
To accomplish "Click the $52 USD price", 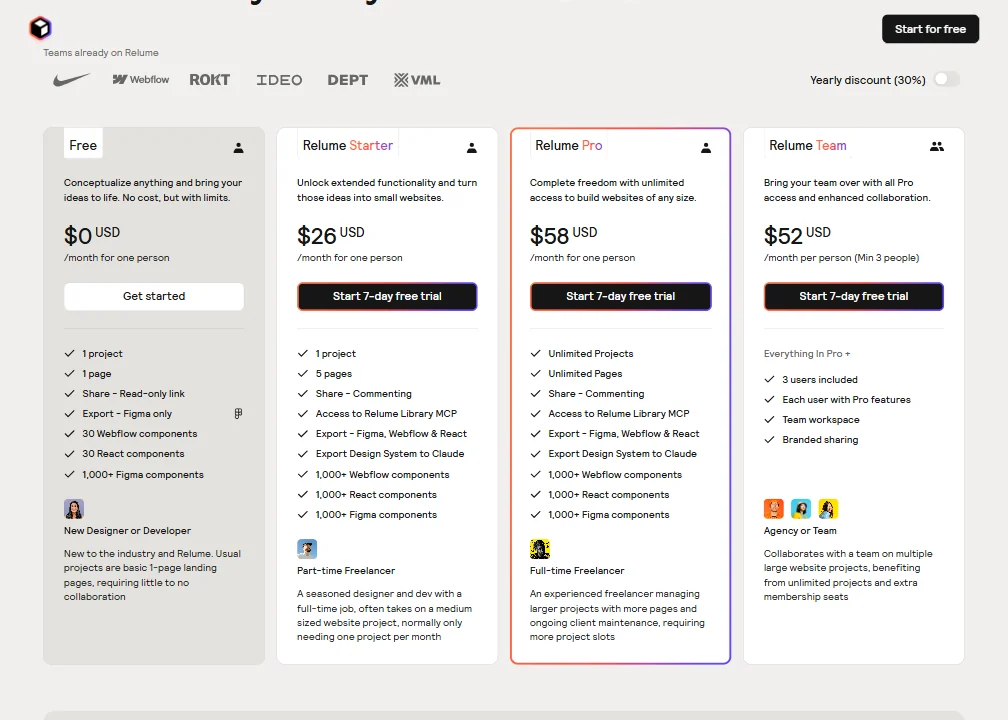I will pyautogui.click(x=797, y=235).
